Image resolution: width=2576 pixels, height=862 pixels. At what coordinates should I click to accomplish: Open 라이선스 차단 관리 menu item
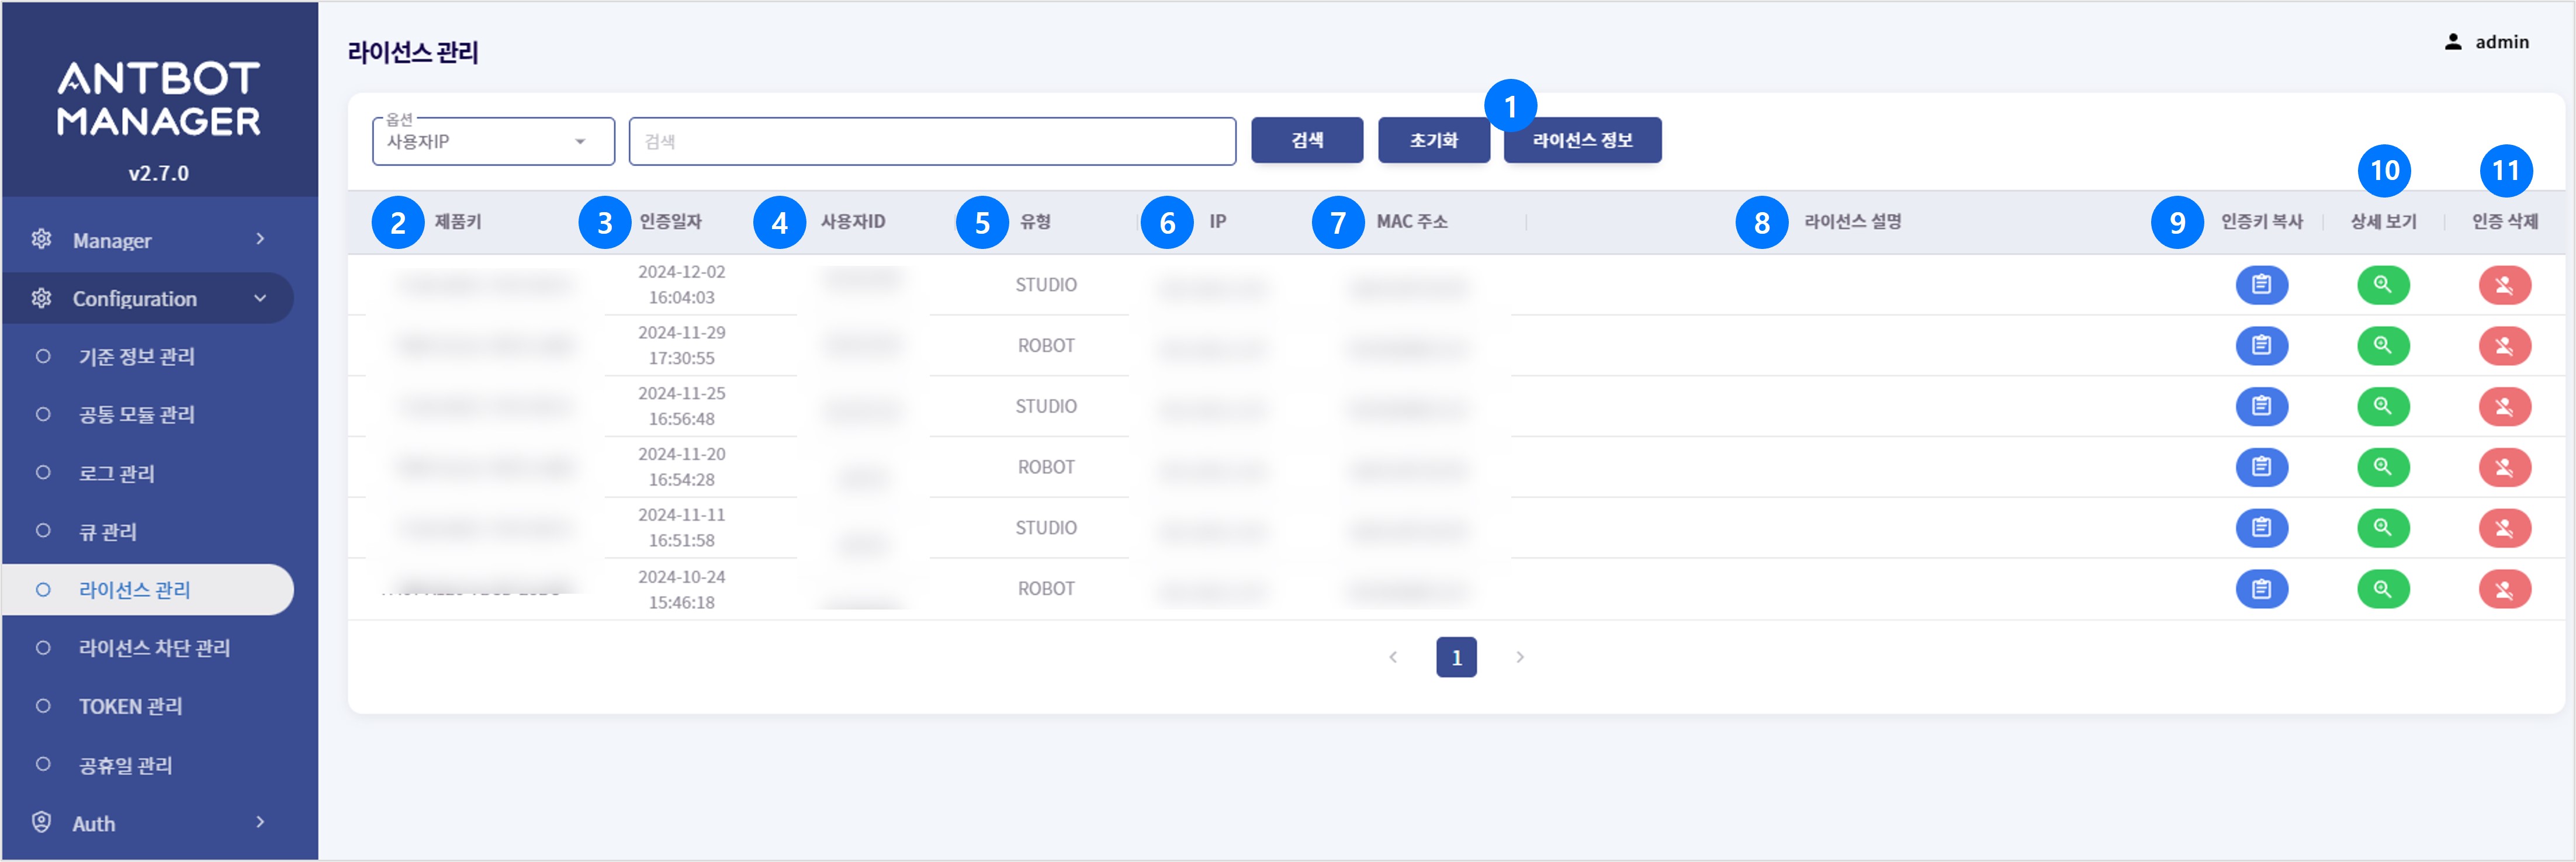148,648
